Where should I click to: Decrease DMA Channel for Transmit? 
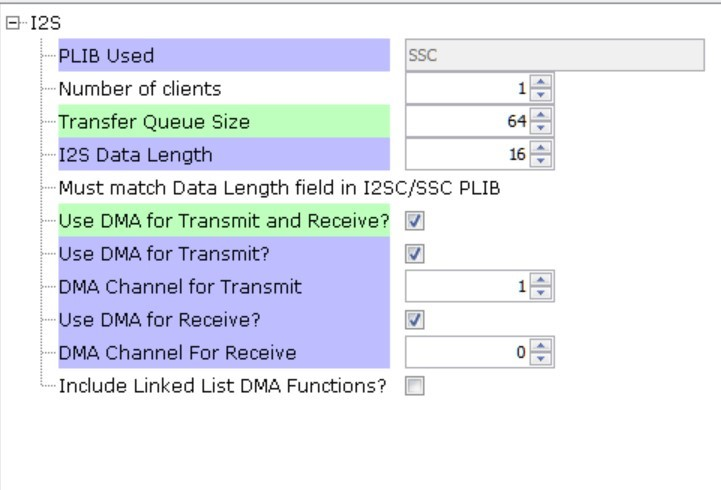tap(541, 293)
